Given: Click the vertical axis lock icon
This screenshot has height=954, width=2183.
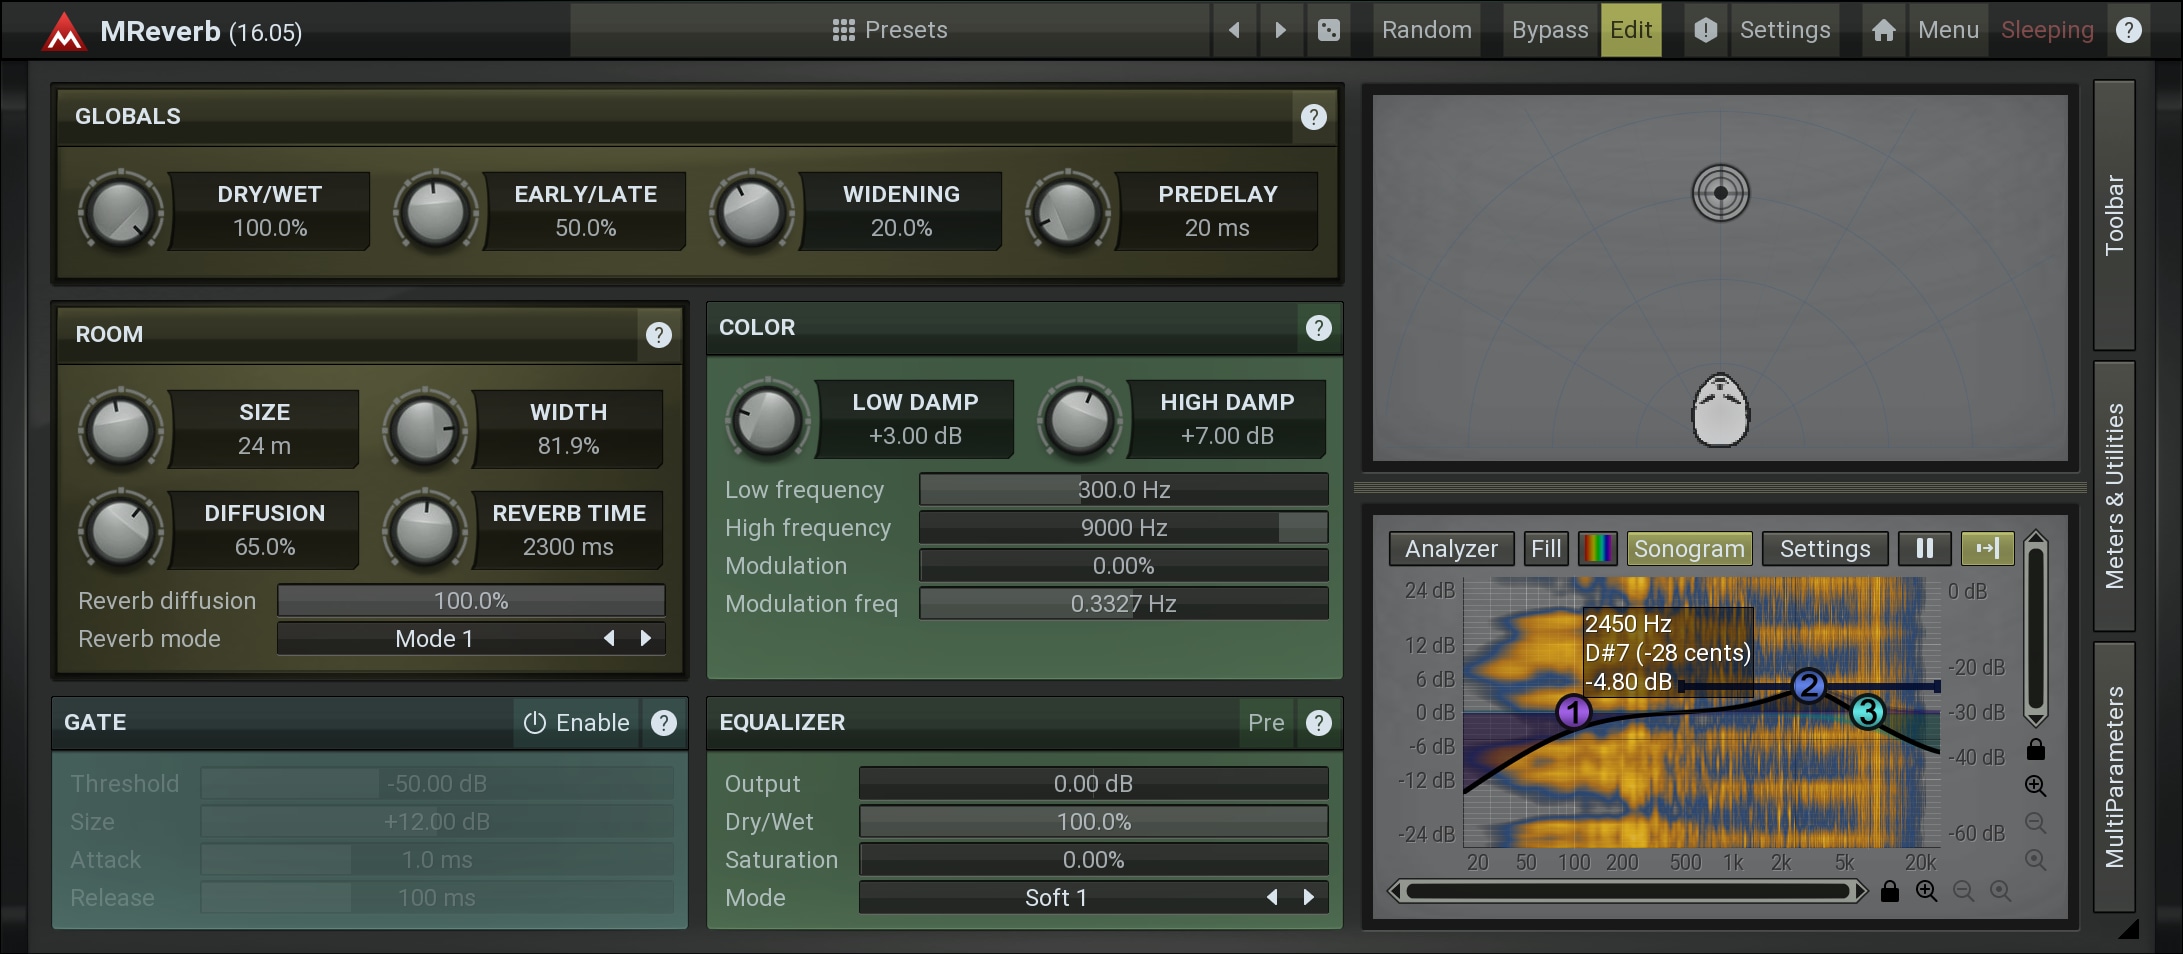Looking at the screenshot, I should [2036, 749].
